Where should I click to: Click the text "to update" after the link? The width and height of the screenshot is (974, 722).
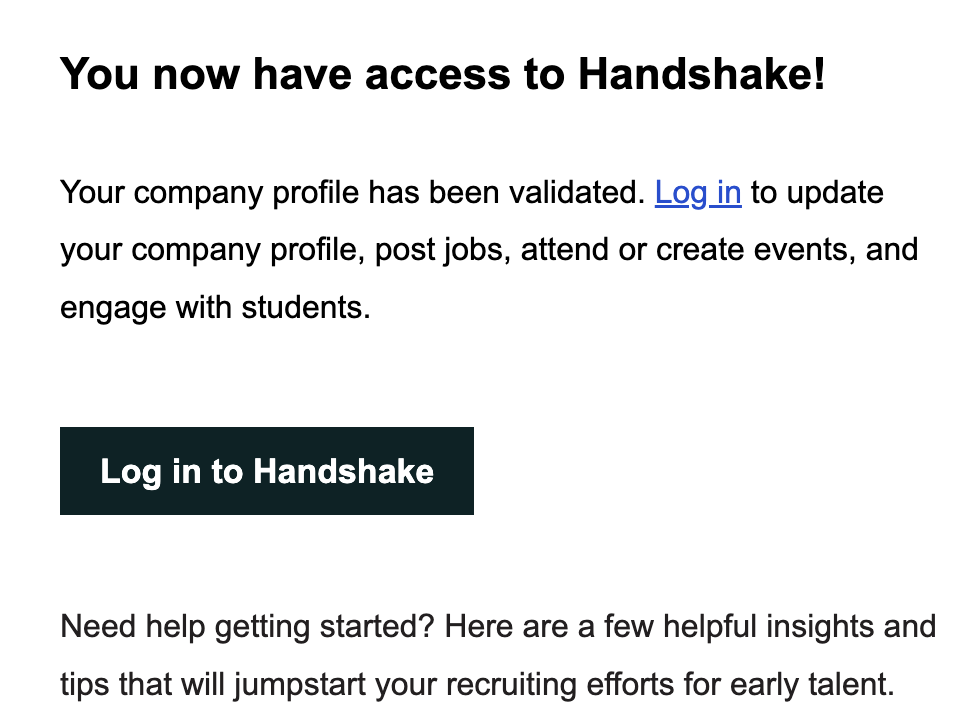tap(817, 193)
